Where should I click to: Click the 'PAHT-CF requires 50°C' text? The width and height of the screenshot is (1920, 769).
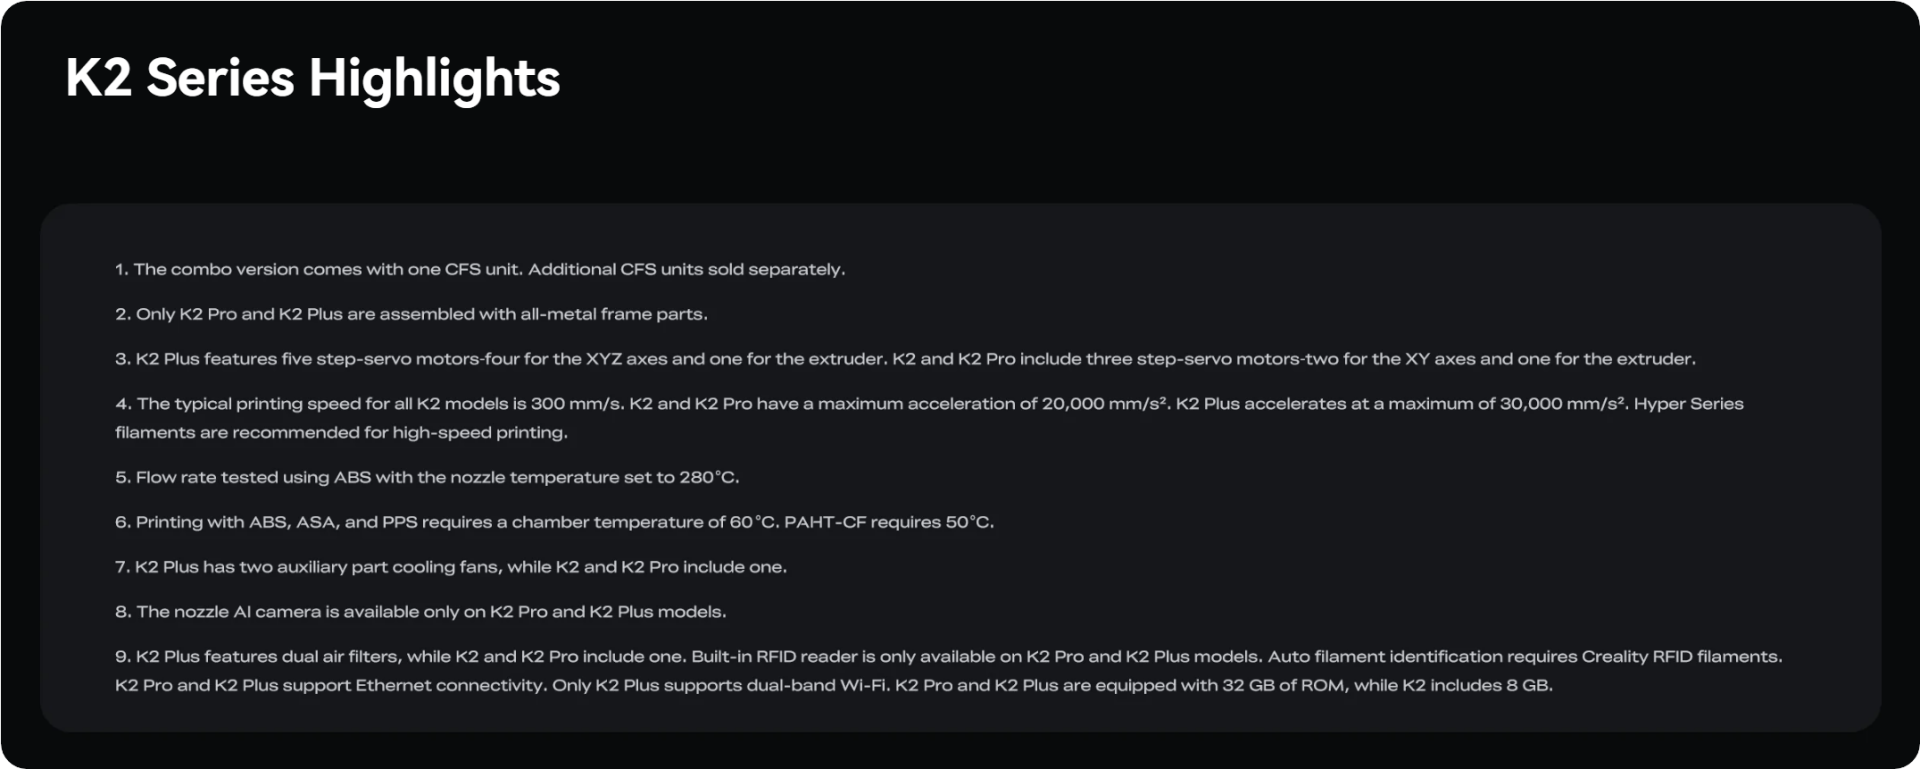click(x=889, y=522)
